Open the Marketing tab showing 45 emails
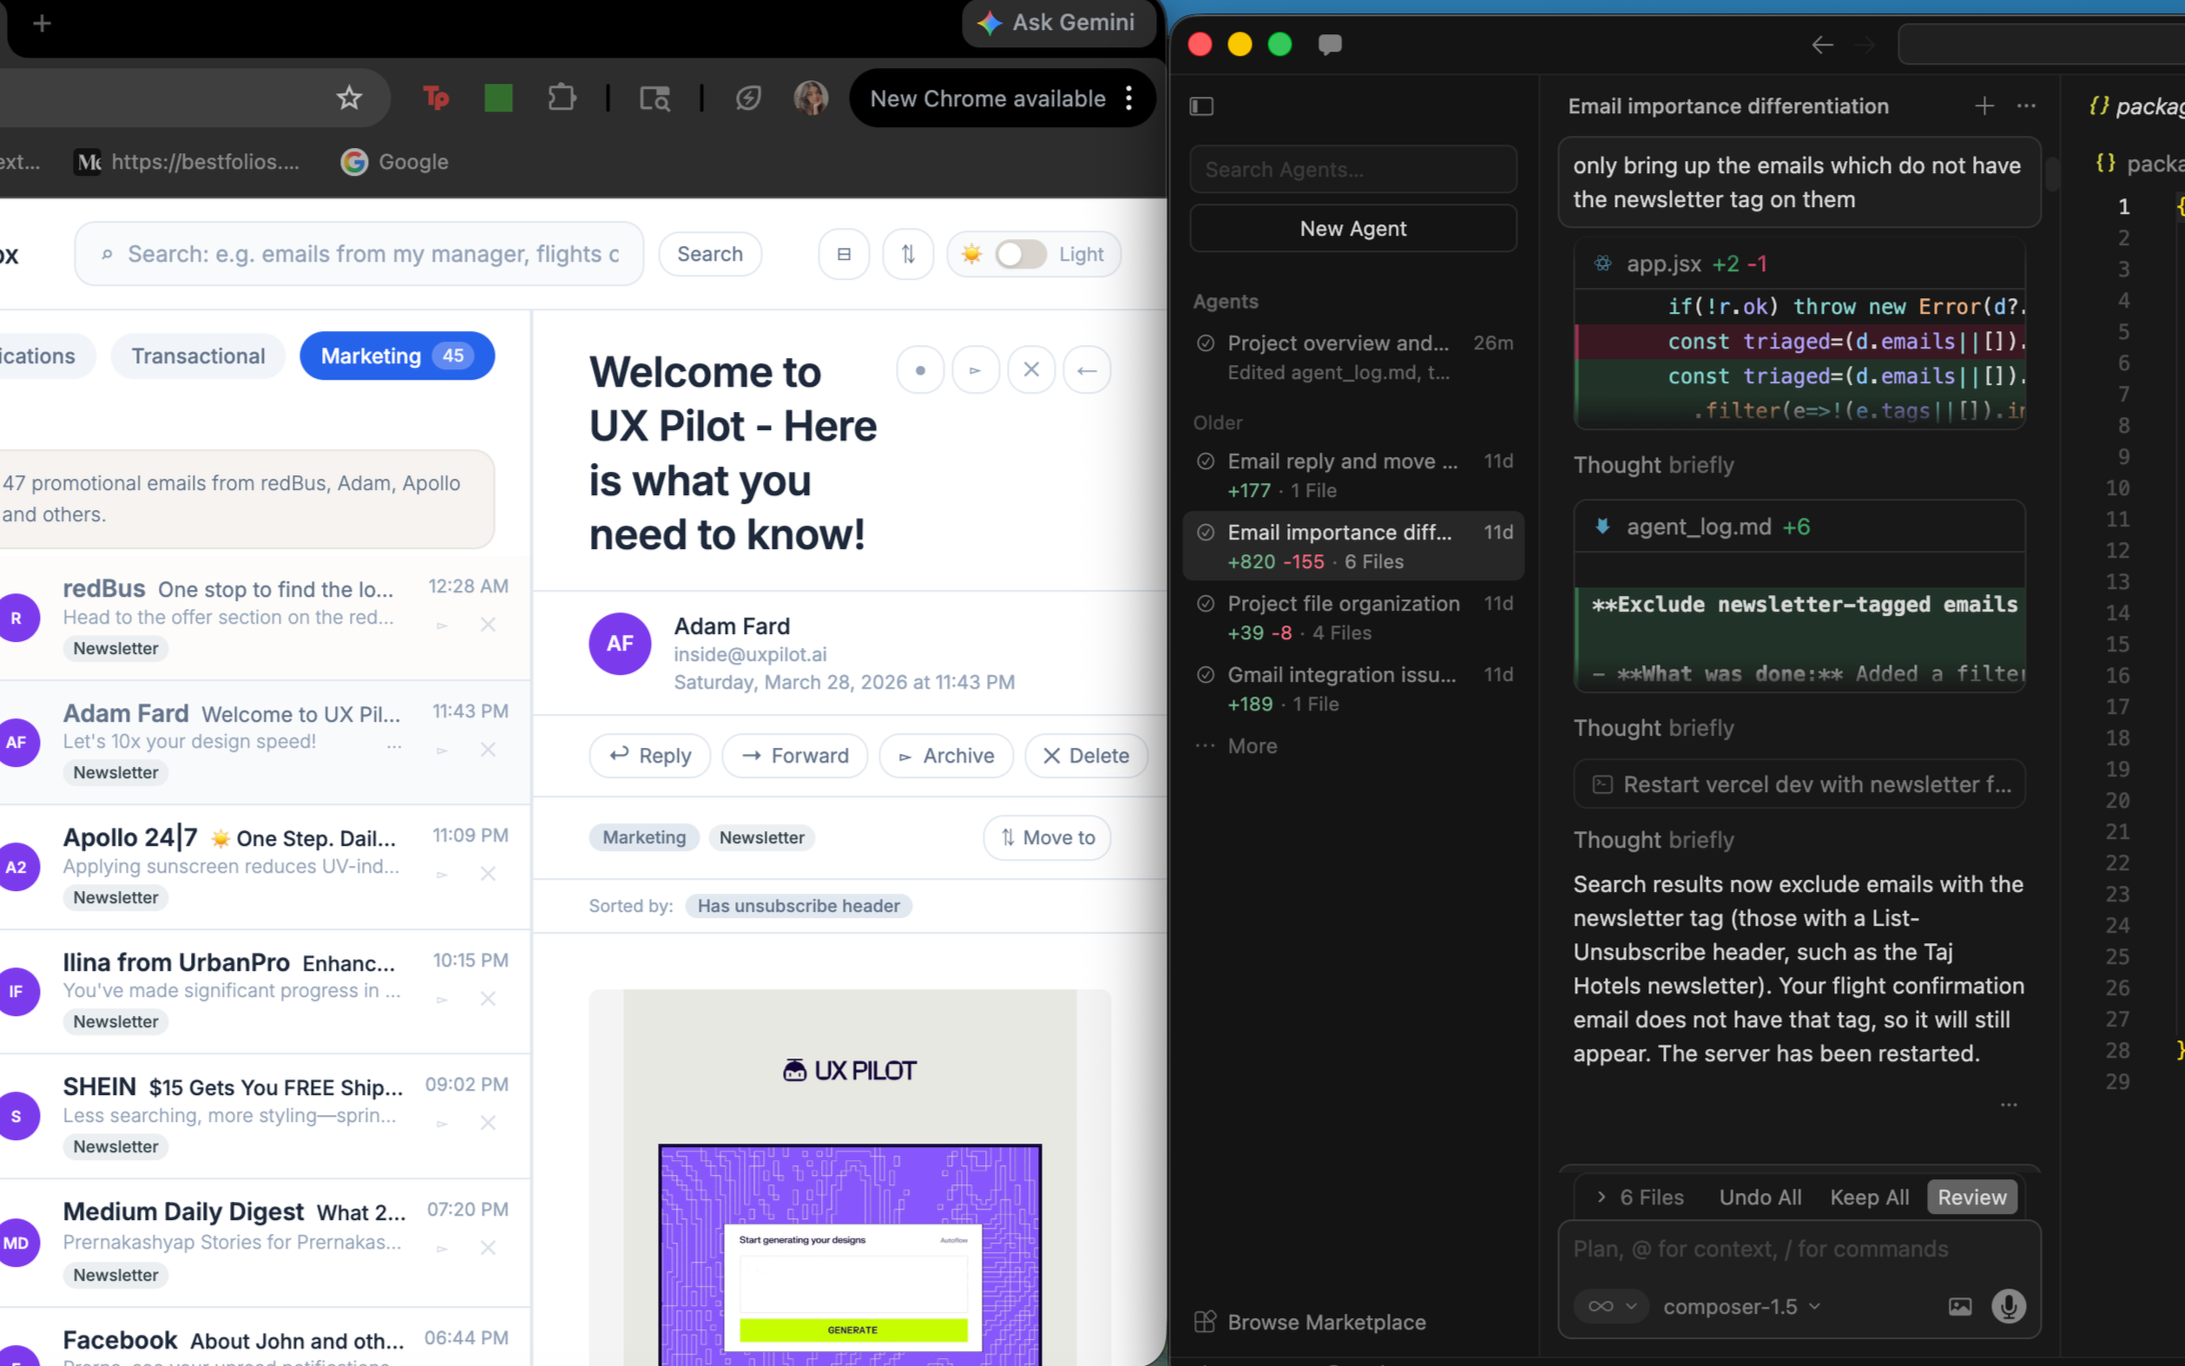The width and height of the screenshot is (2185, 1366). point(396,355)
